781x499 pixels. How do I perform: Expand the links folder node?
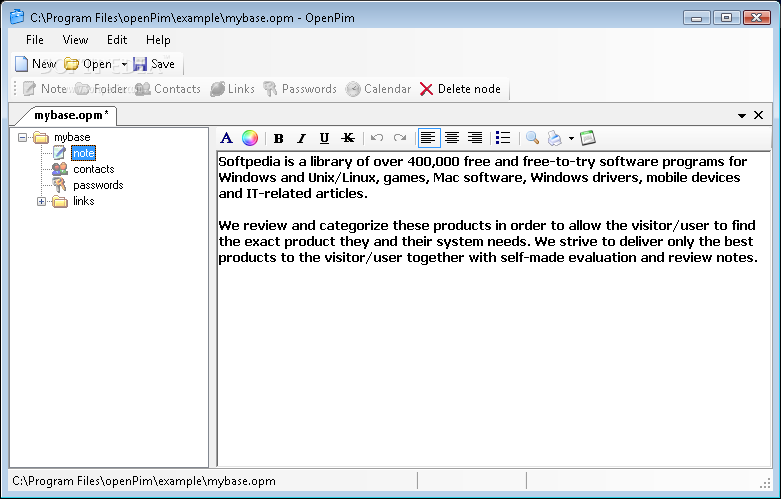(x=41, y=201)
